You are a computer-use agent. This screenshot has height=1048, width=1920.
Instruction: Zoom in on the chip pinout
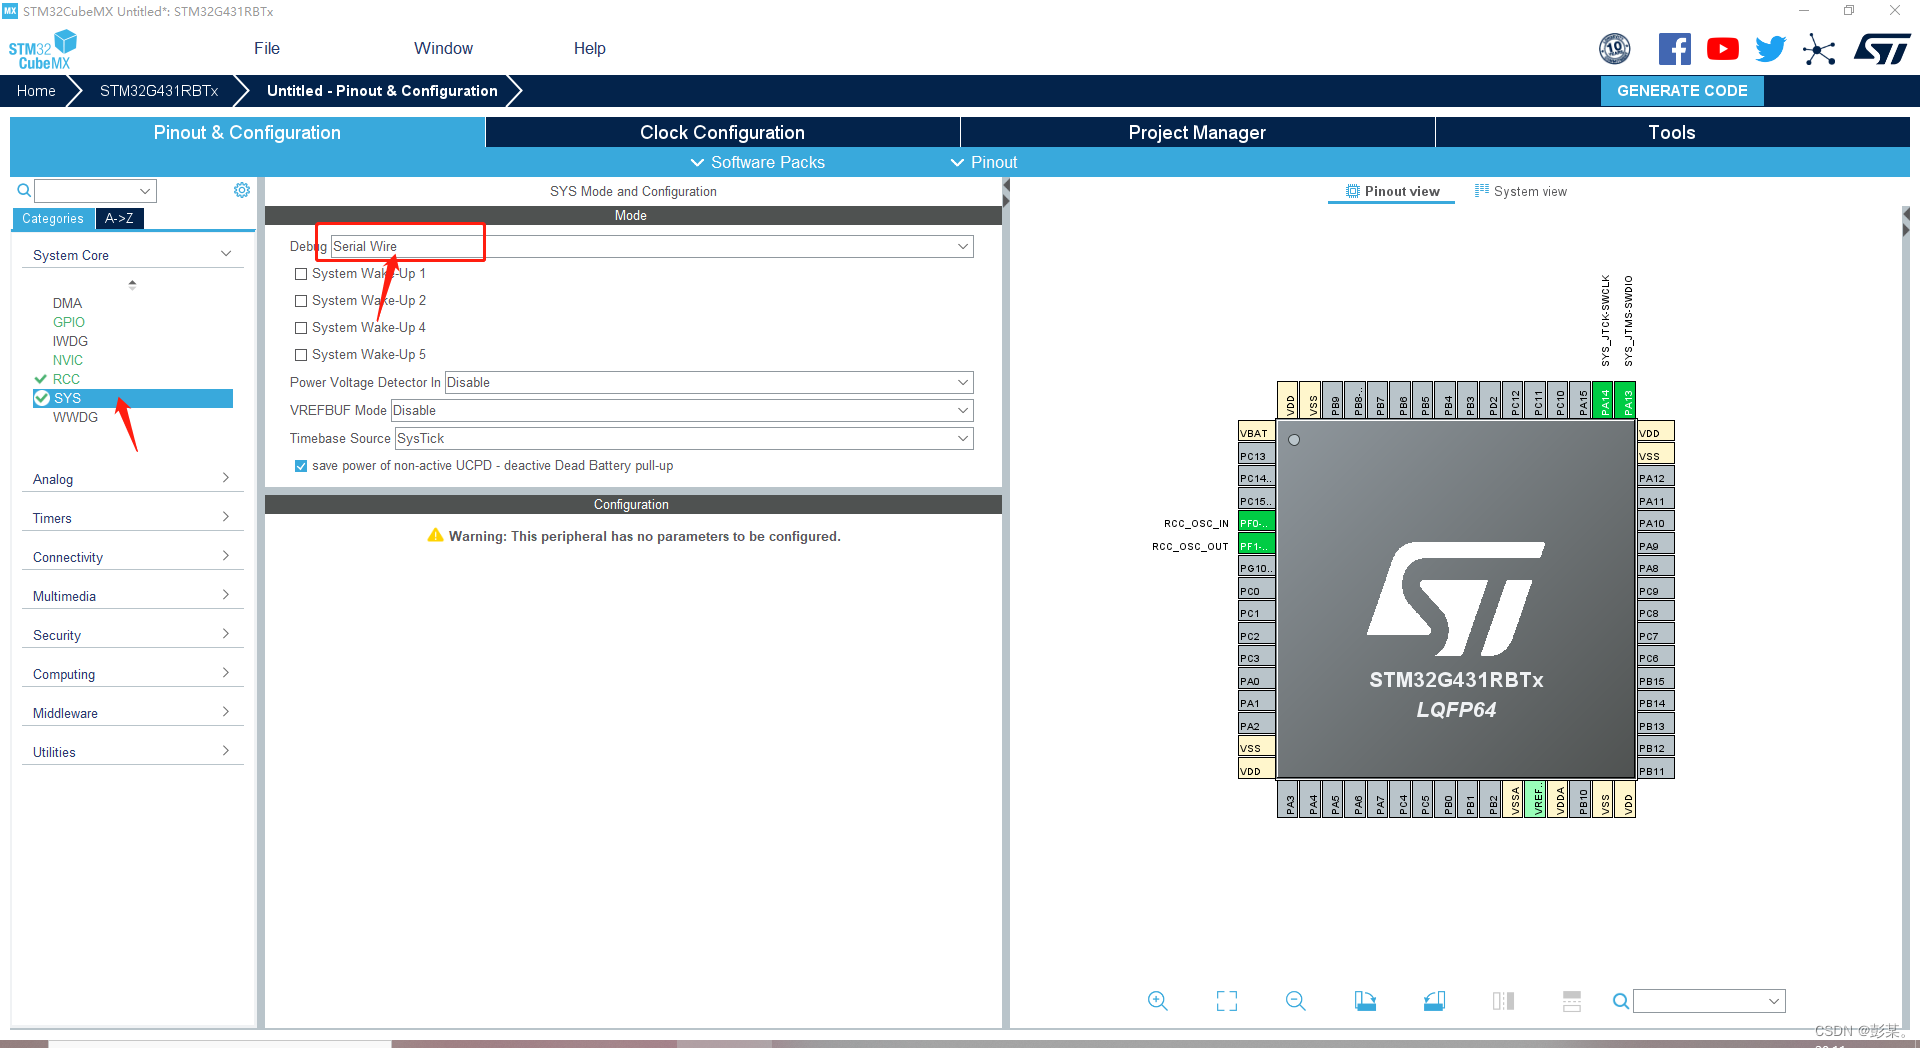pyautogui.click(x=1158, y=1001)
